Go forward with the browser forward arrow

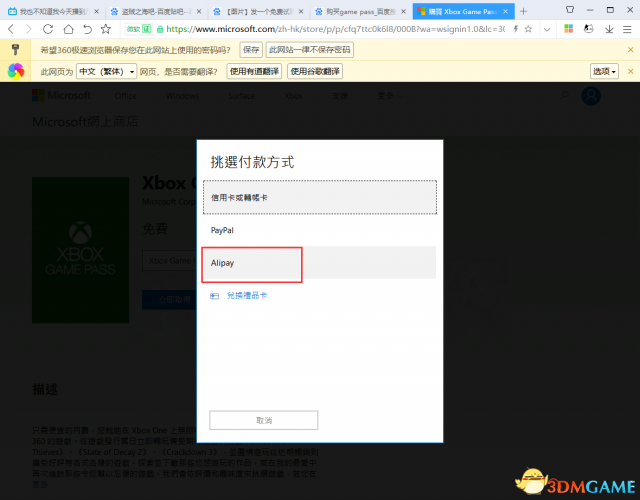[29, 29]
